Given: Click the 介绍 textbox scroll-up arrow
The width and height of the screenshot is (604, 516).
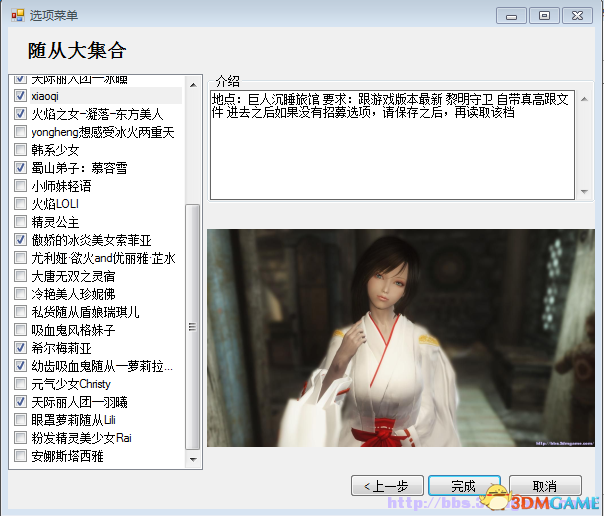Looking at the screenshot, I should coord(584,99).
